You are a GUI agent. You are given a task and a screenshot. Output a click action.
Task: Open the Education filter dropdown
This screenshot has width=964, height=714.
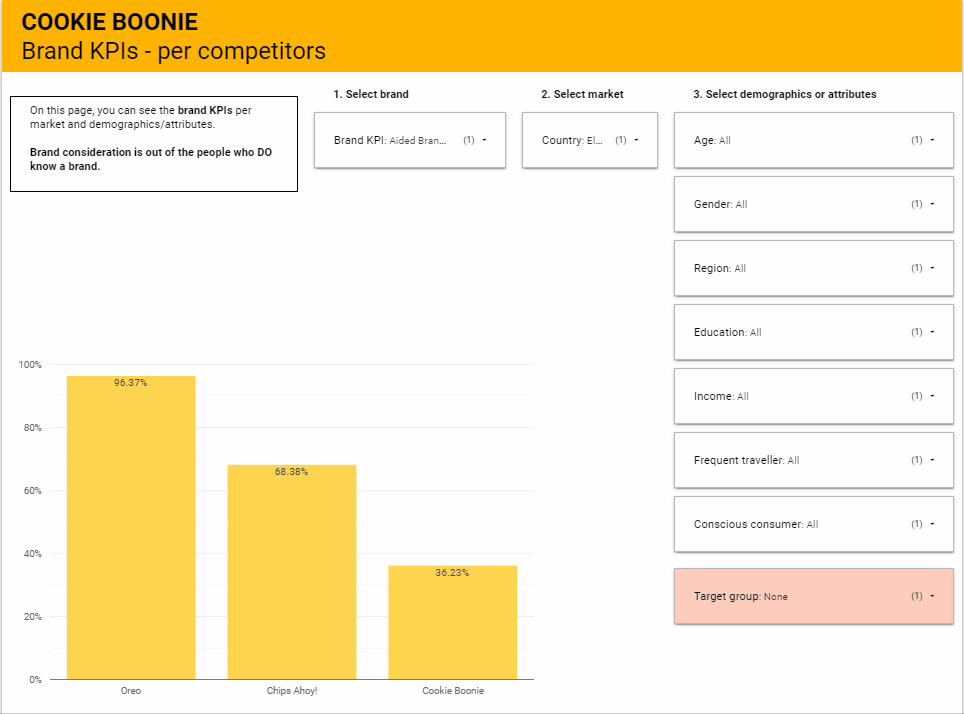813,332
